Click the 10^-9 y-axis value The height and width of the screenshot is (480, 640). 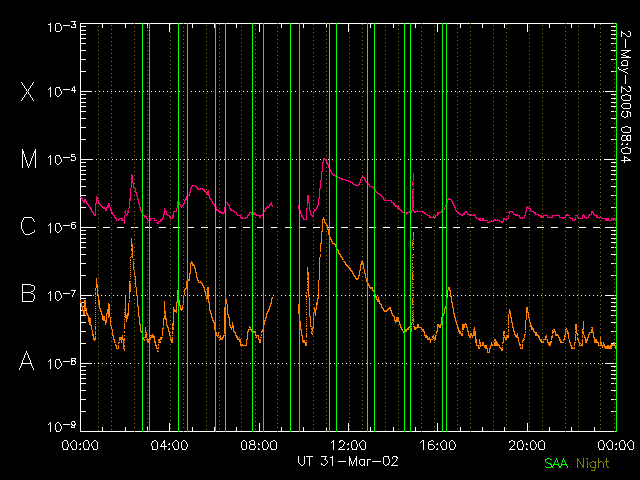62,427
